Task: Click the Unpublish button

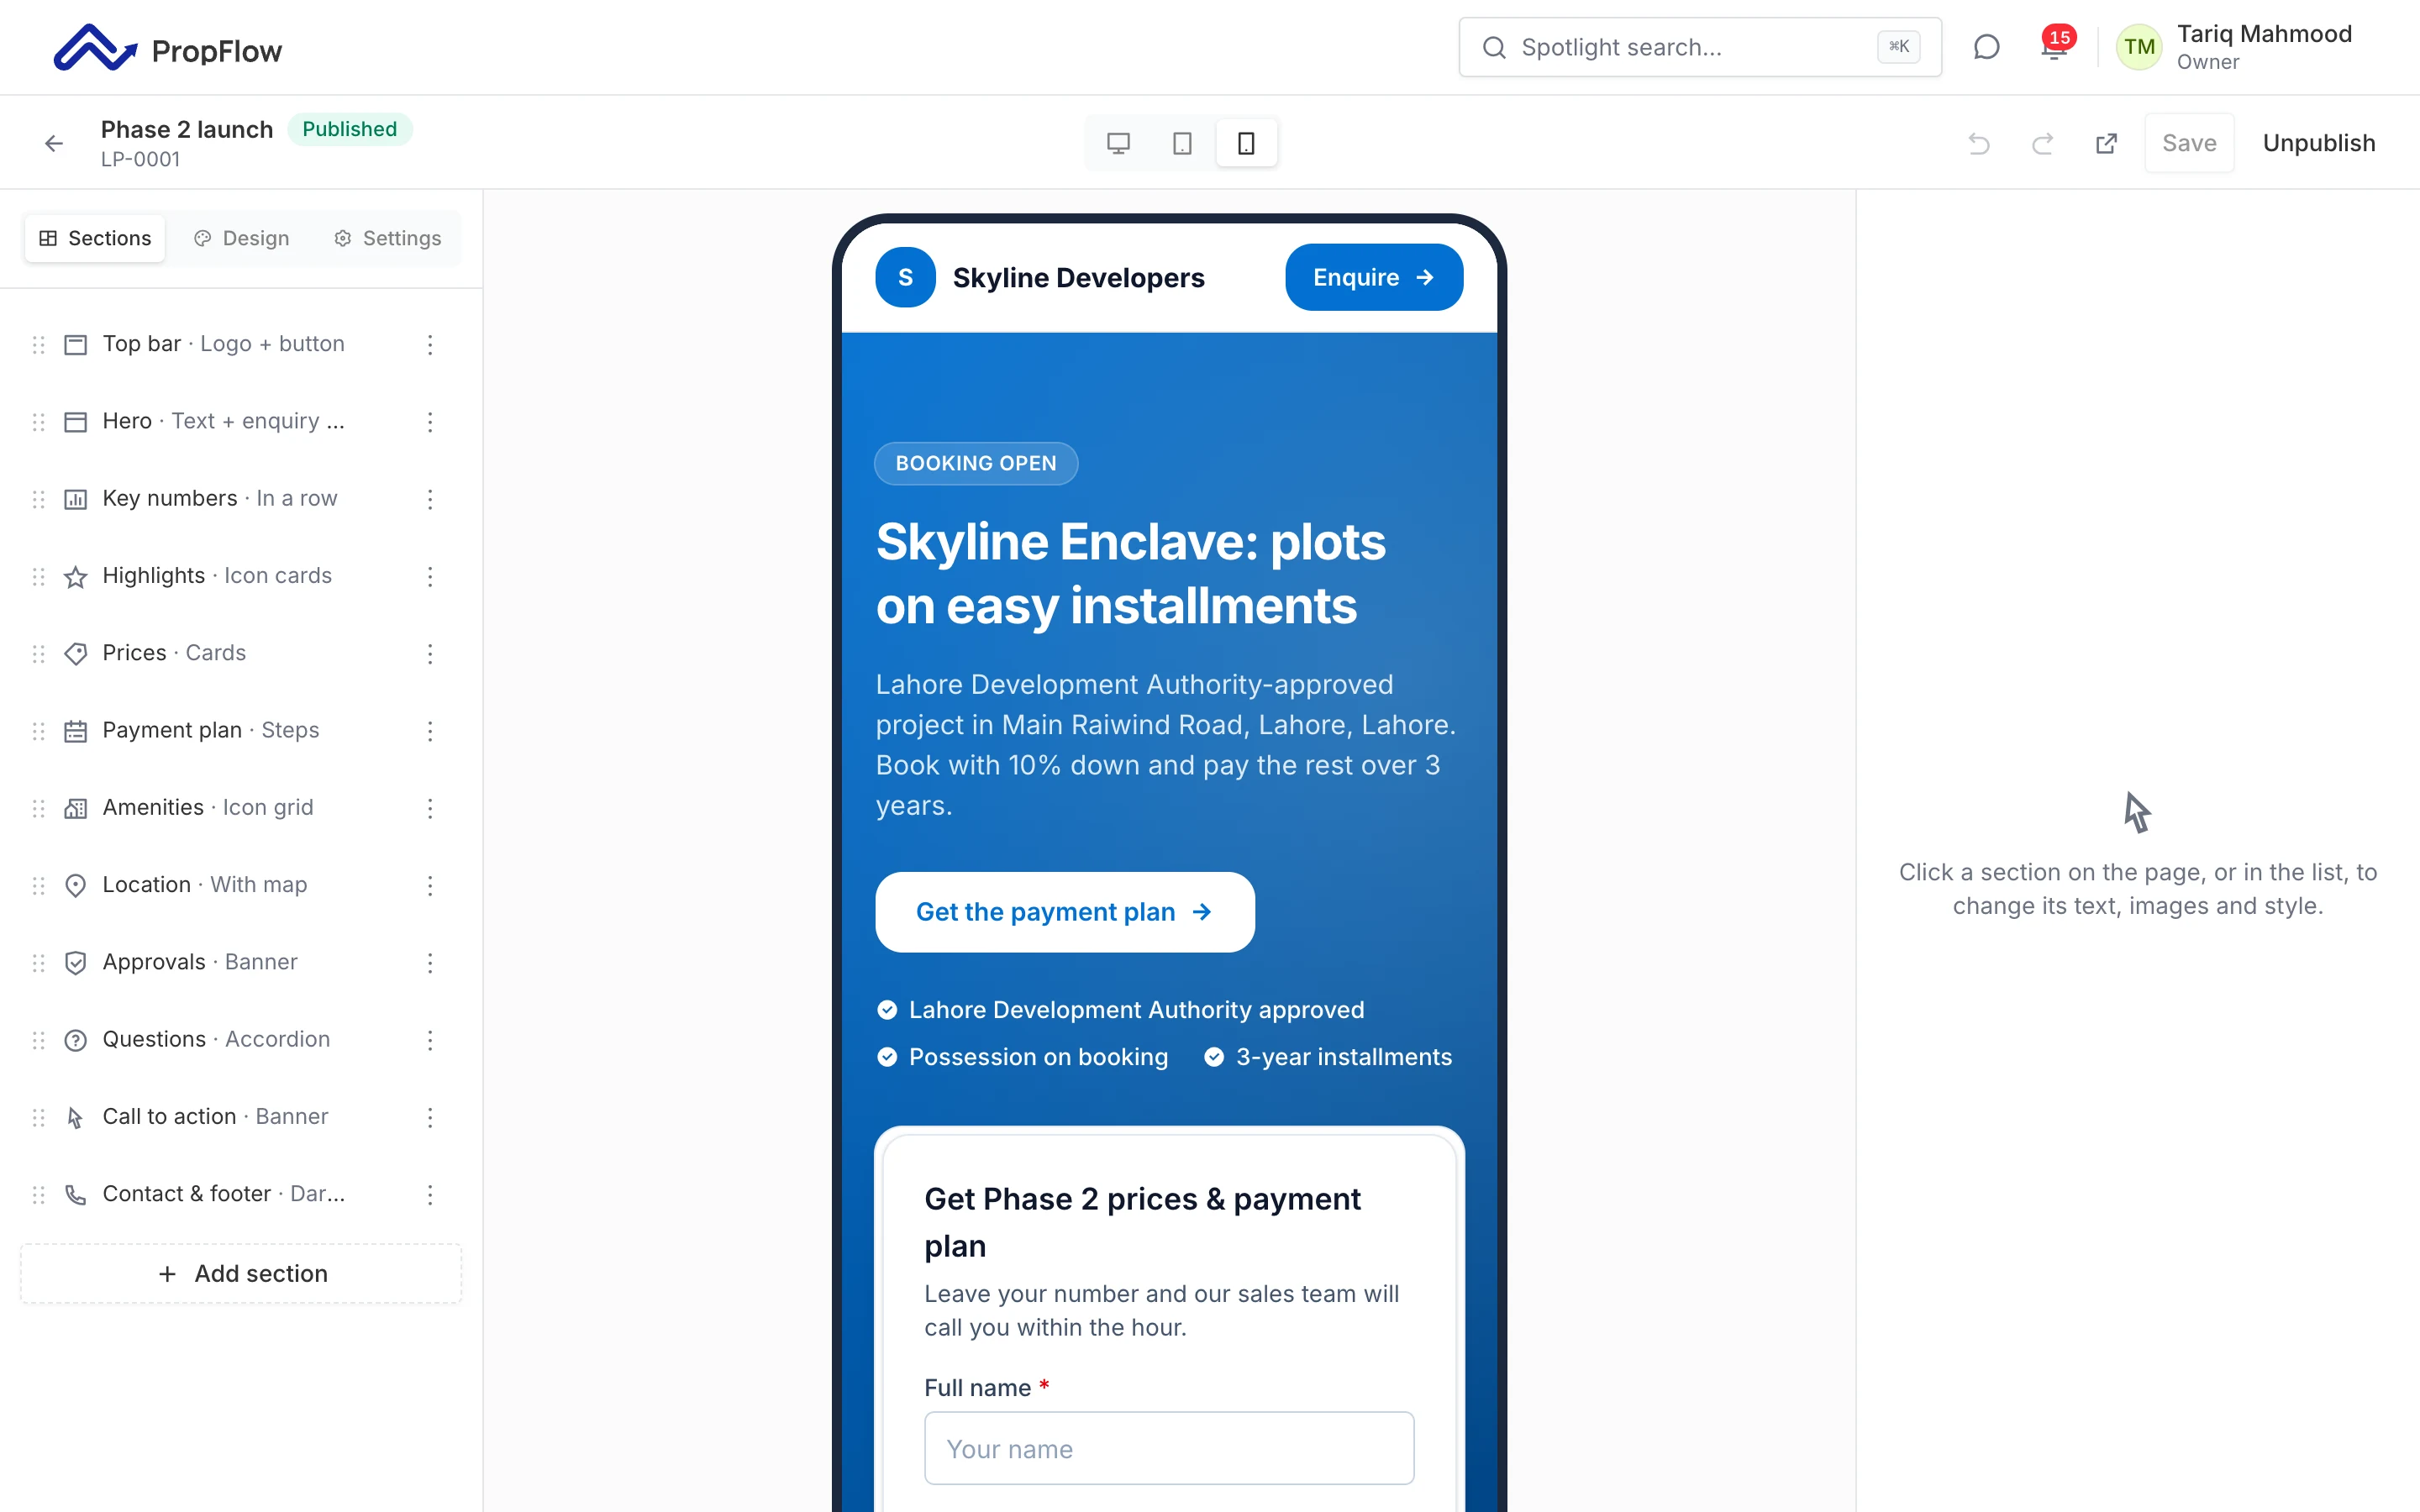Action: pyautogui.click(x=2318, y=143)
